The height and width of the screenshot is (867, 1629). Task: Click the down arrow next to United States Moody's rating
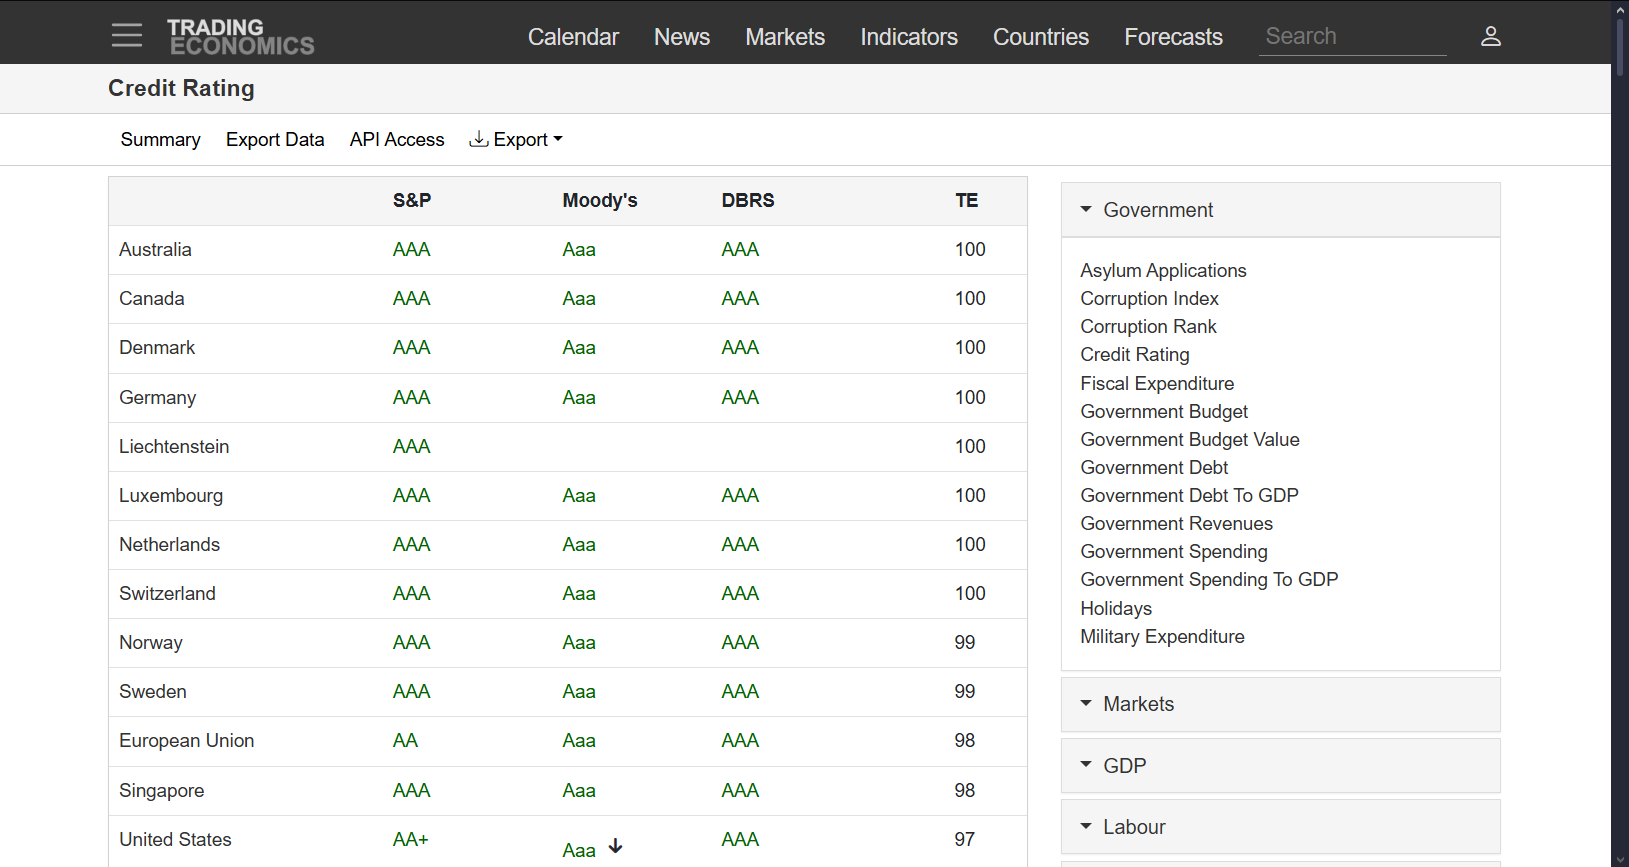[x=616, y=846]
